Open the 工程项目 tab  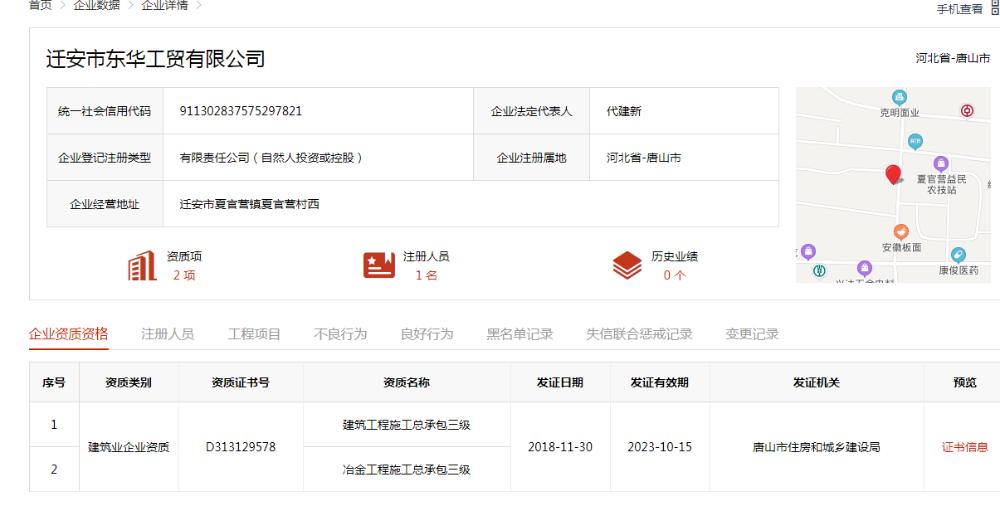[x=254, y=334]
